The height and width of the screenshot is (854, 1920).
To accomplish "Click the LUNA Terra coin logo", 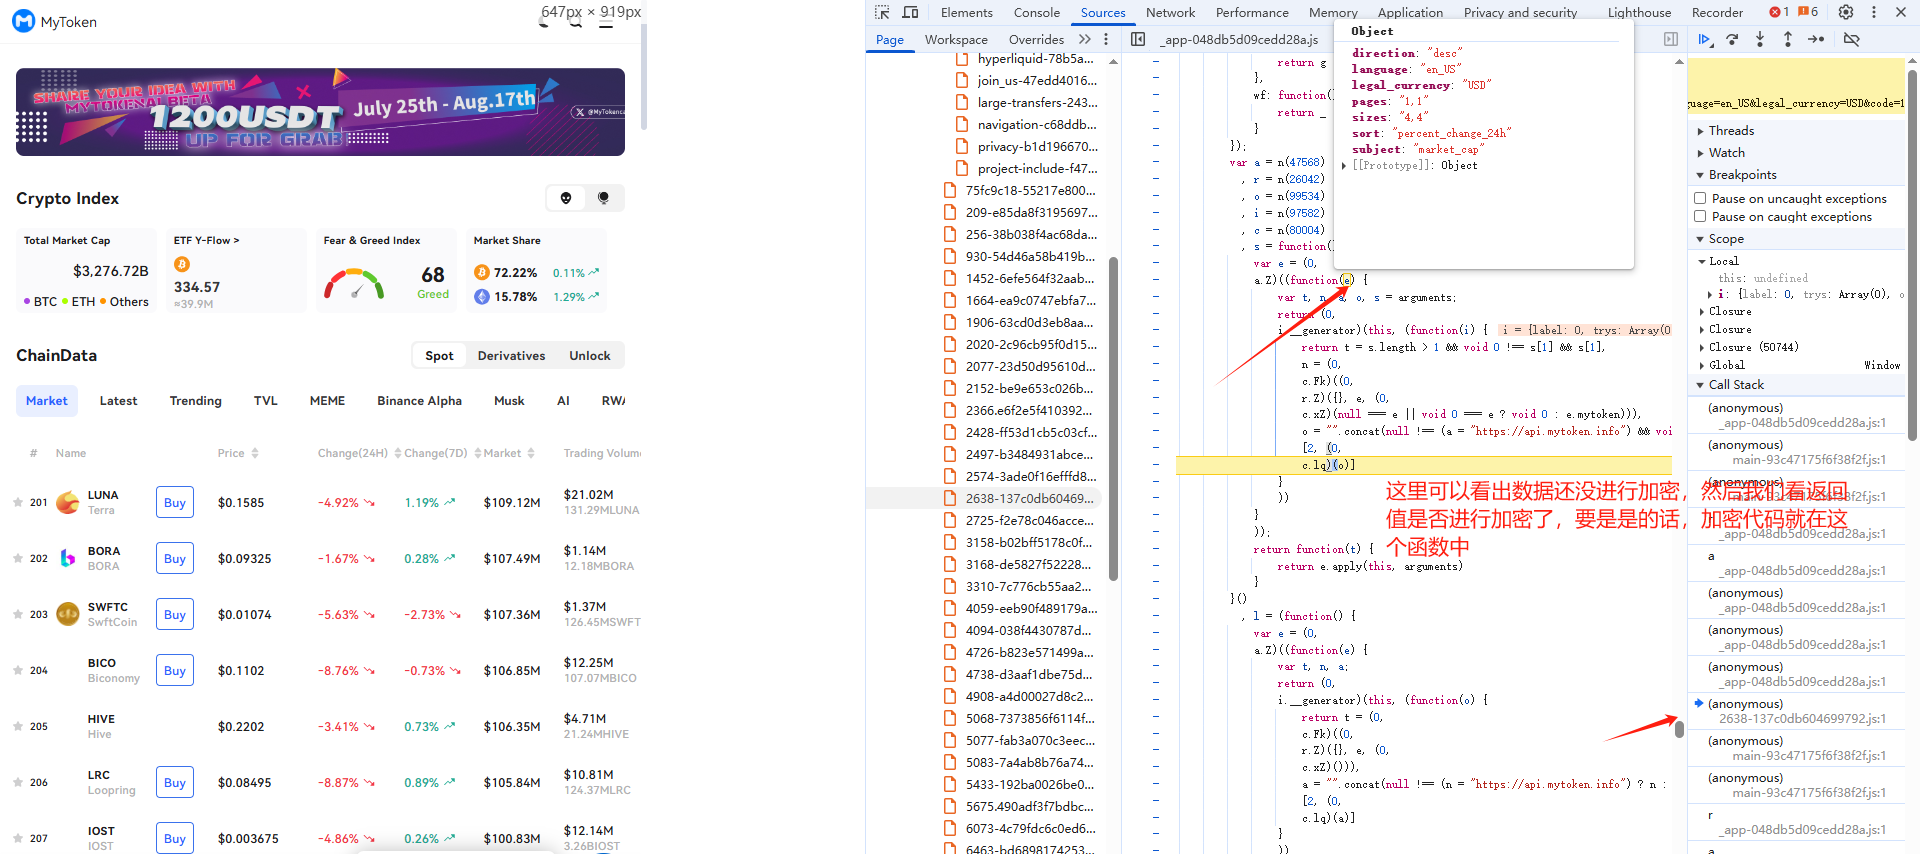I will pos(68,502).
